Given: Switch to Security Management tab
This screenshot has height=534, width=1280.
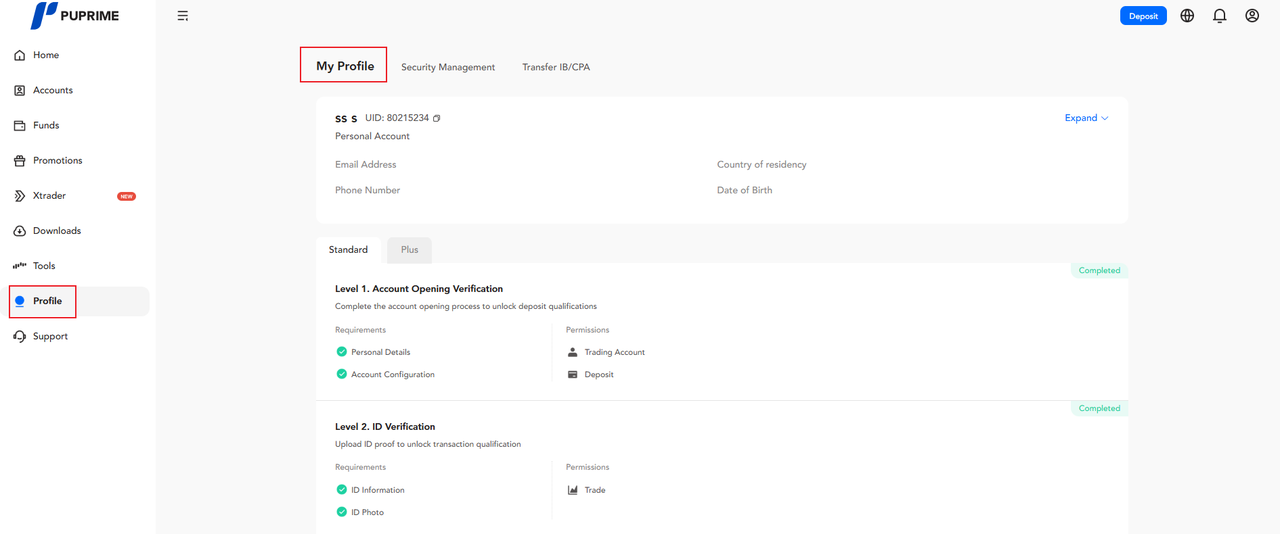Looking at the screenshot, I should (x=448, y=67).
